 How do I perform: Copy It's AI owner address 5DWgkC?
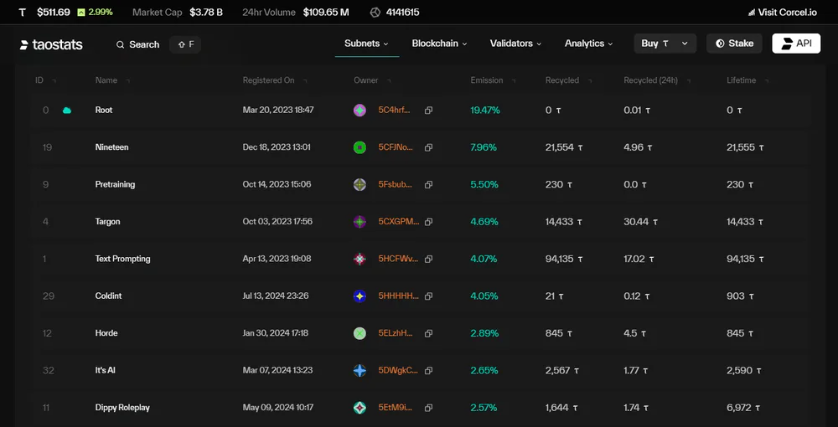pyautogui.click(x=428, y=370)
